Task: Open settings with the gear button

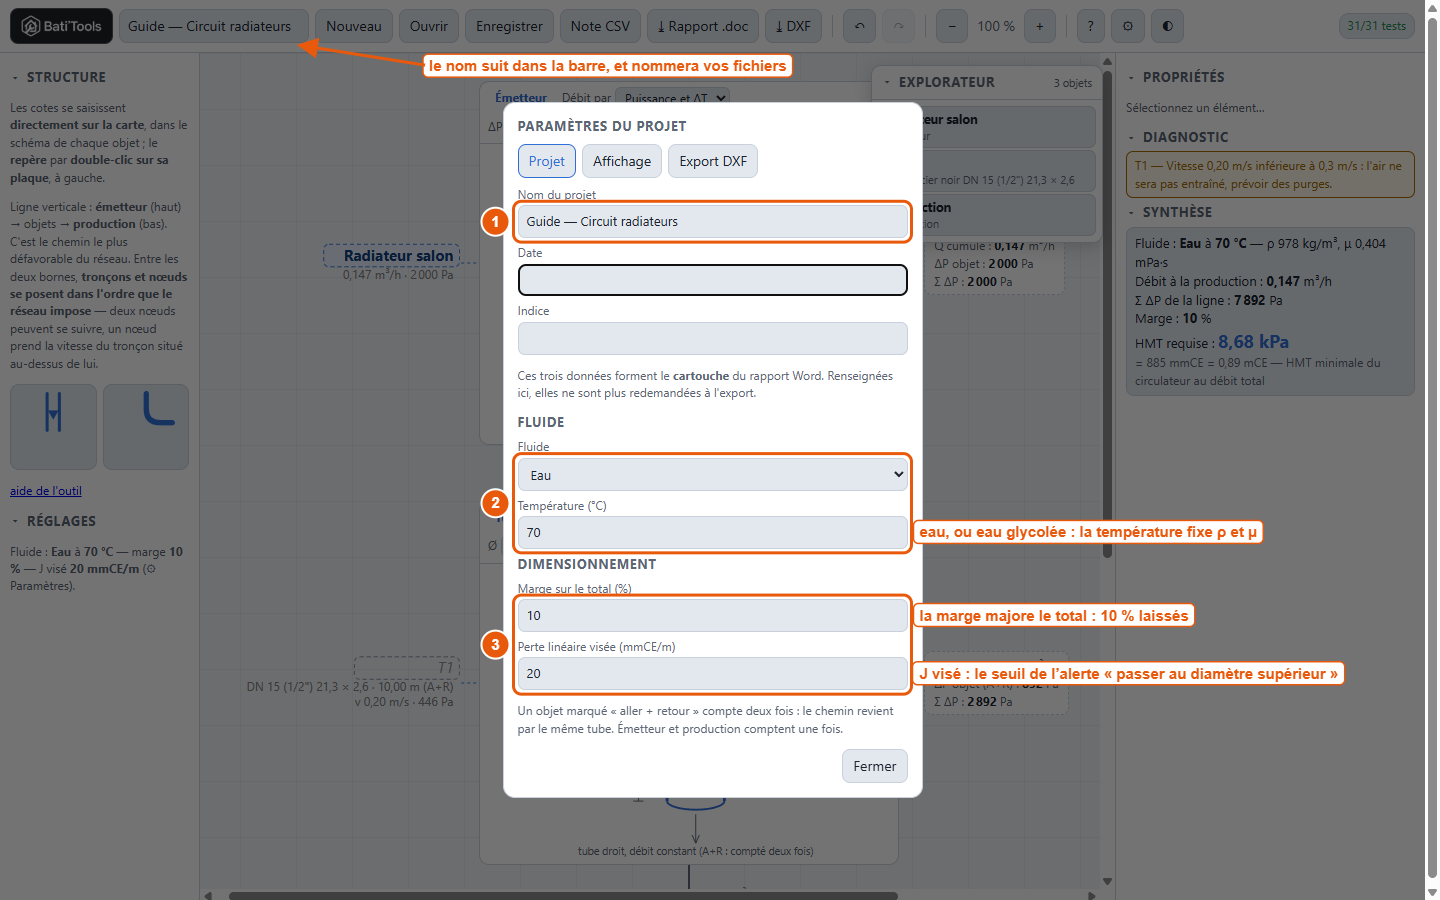Action: pyautogui.click(x=1128, y=26)
